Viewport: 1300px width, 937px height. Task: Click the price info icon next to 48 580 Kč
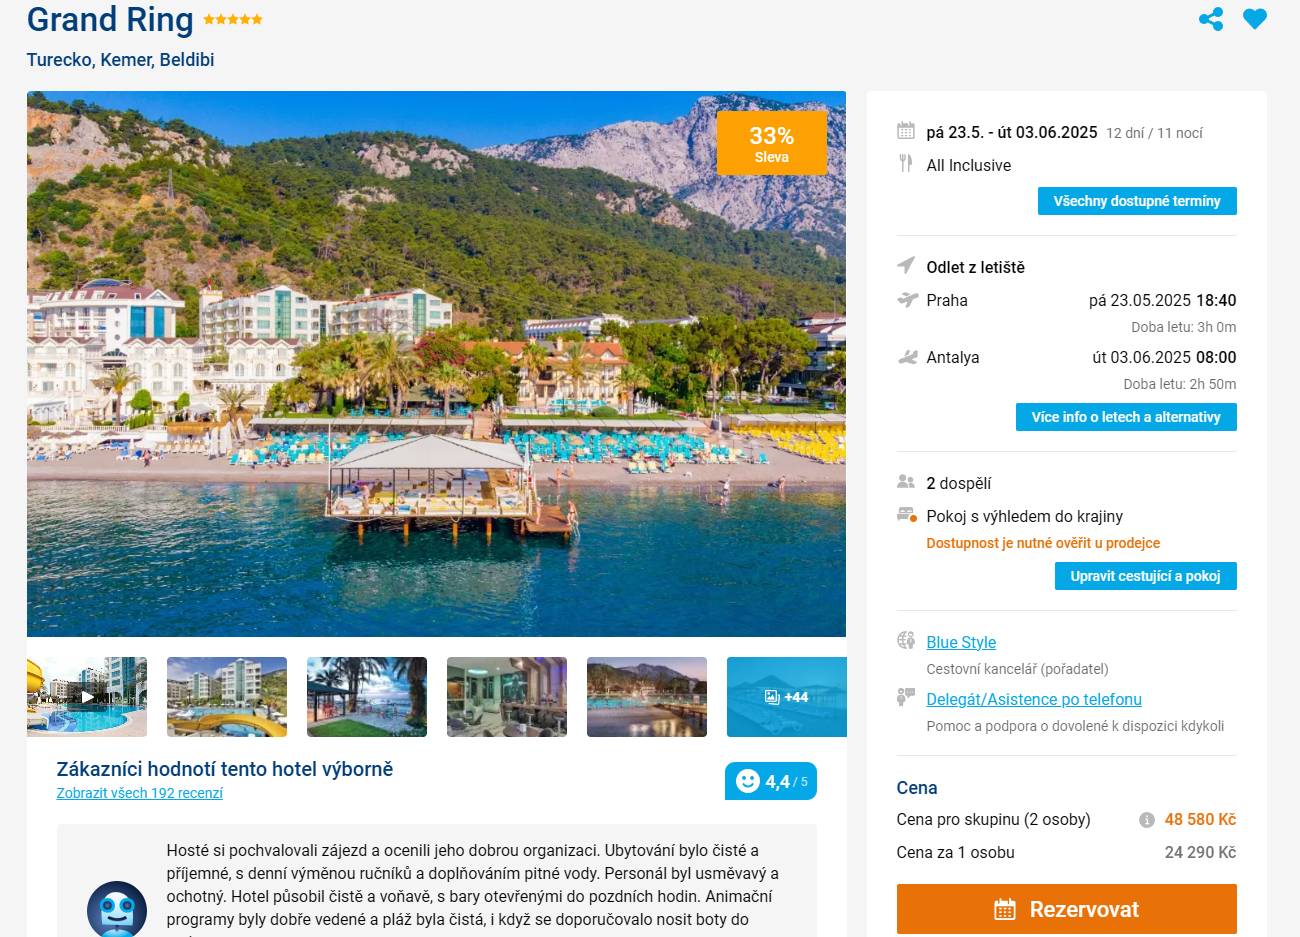(1147, 820)
